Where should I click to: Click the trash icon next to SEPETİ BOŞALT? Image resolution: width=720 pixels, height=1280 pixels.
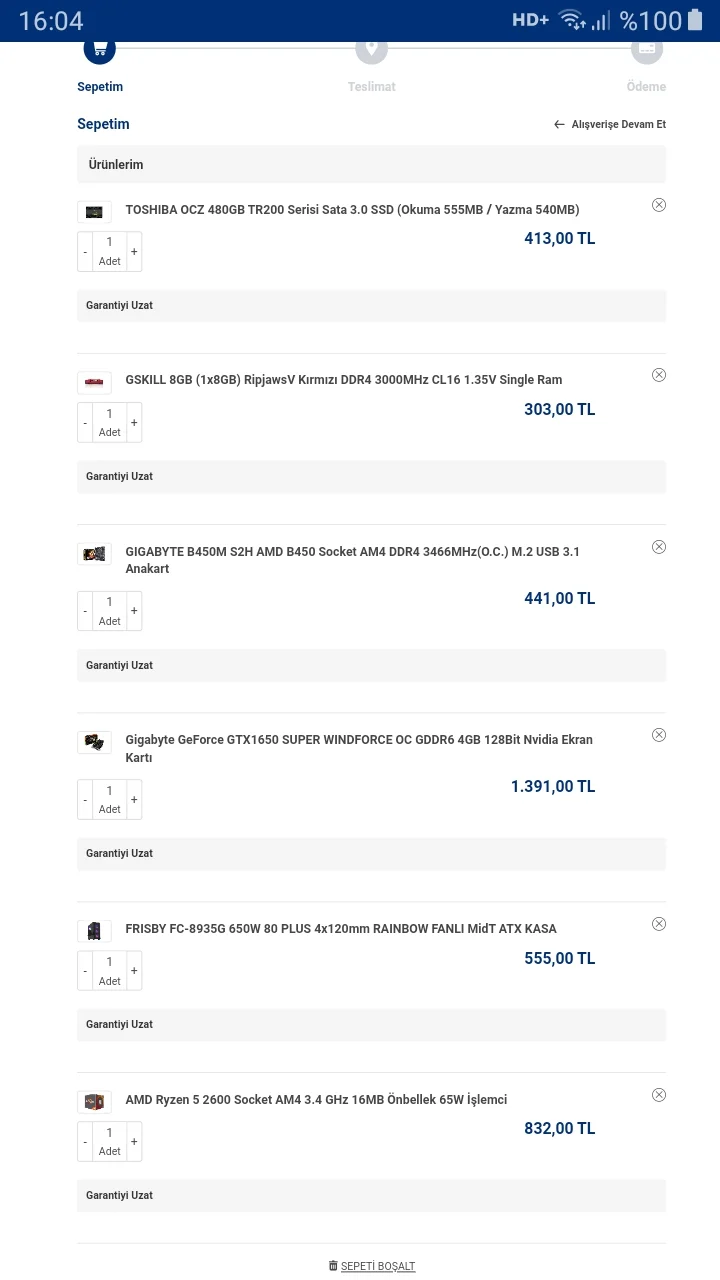coord(333,1266)
